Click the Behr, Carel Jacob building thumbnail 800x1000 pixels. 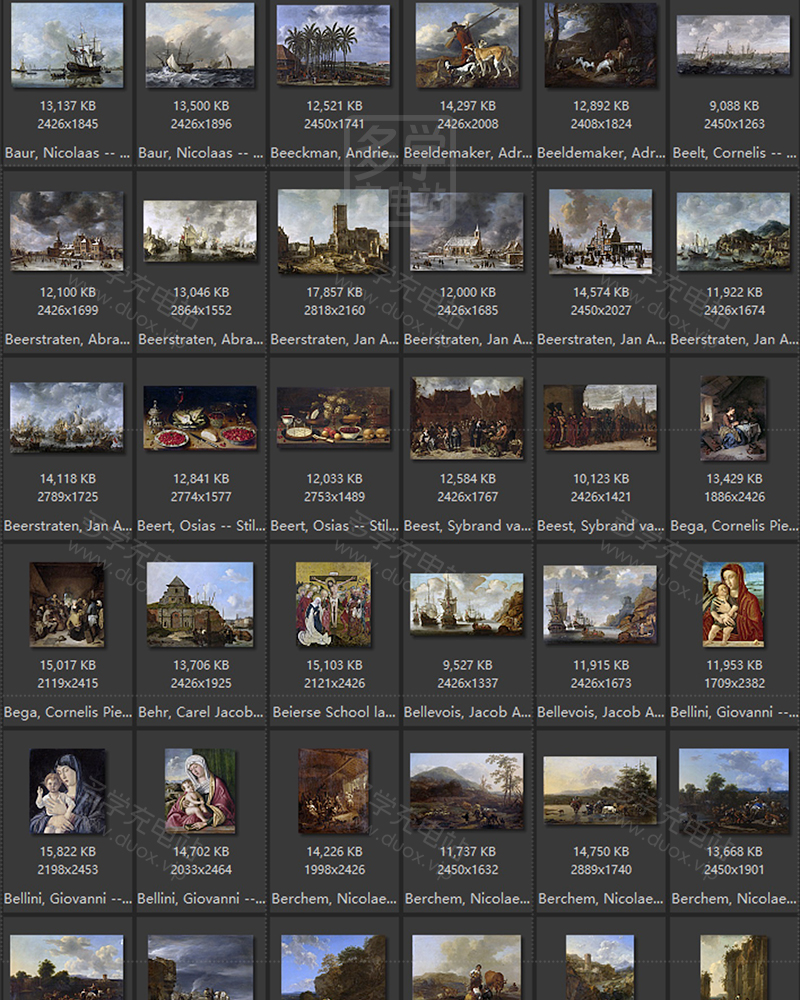[199, 604]
